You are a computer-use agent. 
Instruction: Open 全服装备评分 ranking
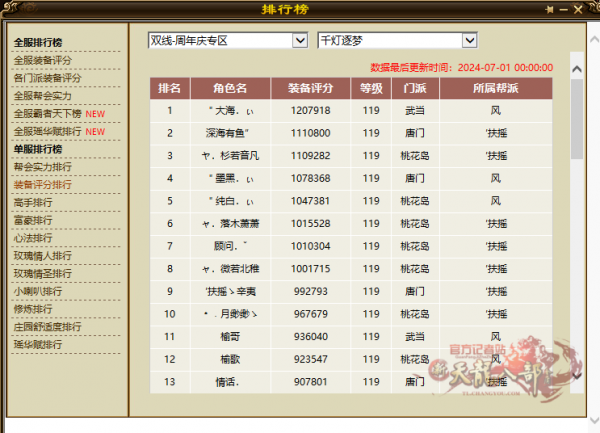(x=42, y=60)
